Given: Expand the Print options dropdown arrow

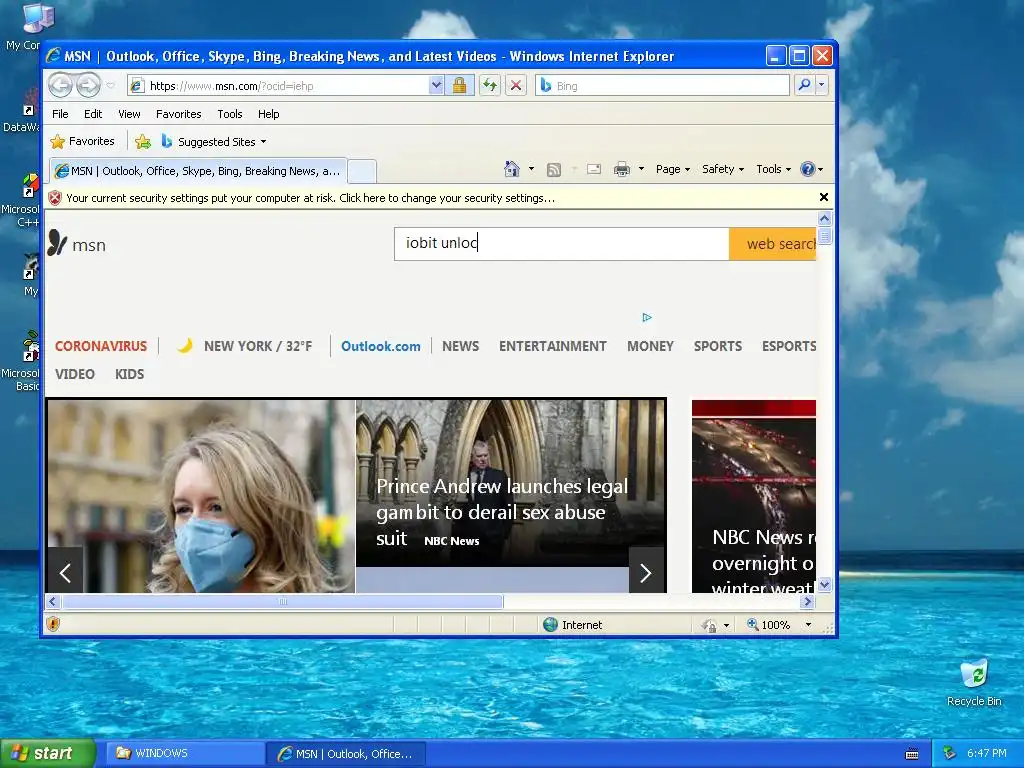Looking at the screenshot, I should click(x=641, y=169).
